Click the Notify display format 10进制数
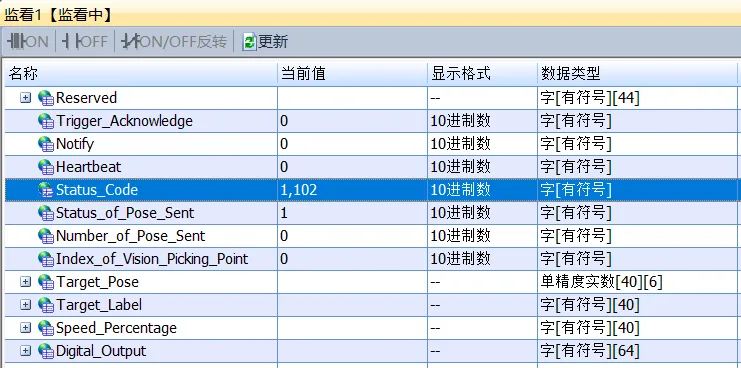Screen dimensions: 741x368 (460, 144)
